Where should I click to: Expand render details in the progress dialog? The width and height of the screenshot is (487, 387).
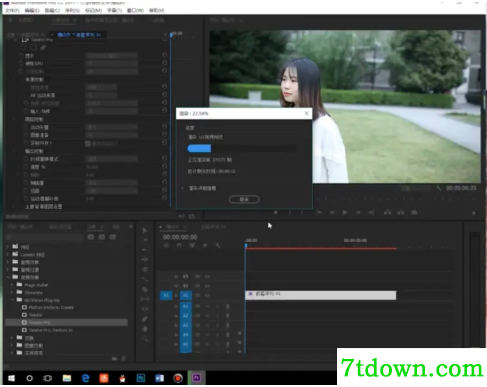(x=183, y=188)
